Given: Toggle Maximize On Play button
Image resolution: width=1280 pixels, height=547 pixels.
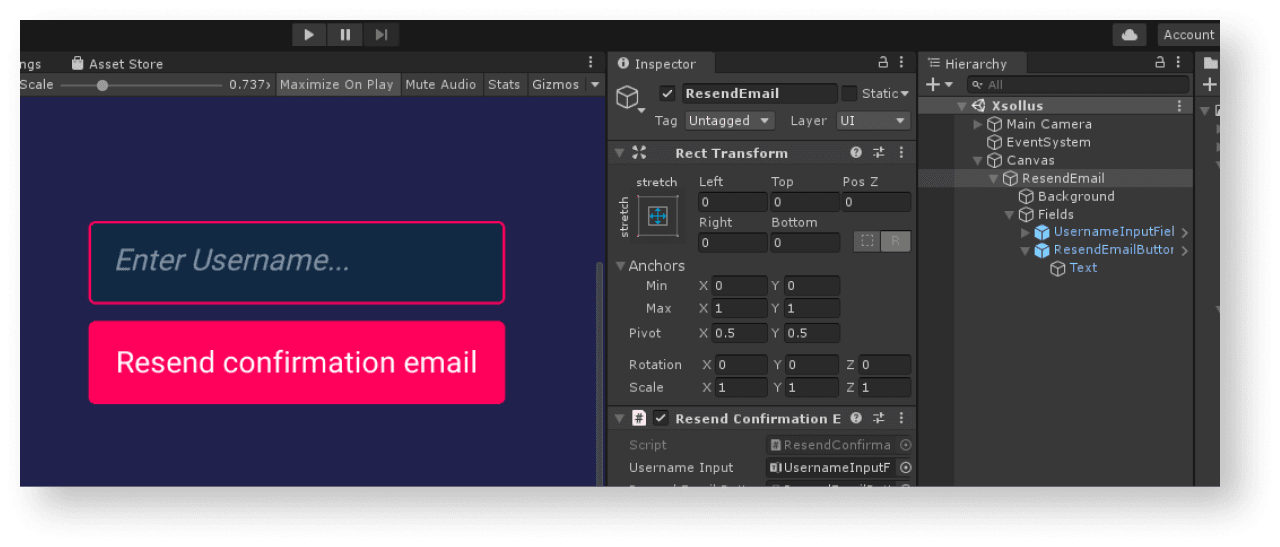Looking at the screenshot, I should (337, 85).
